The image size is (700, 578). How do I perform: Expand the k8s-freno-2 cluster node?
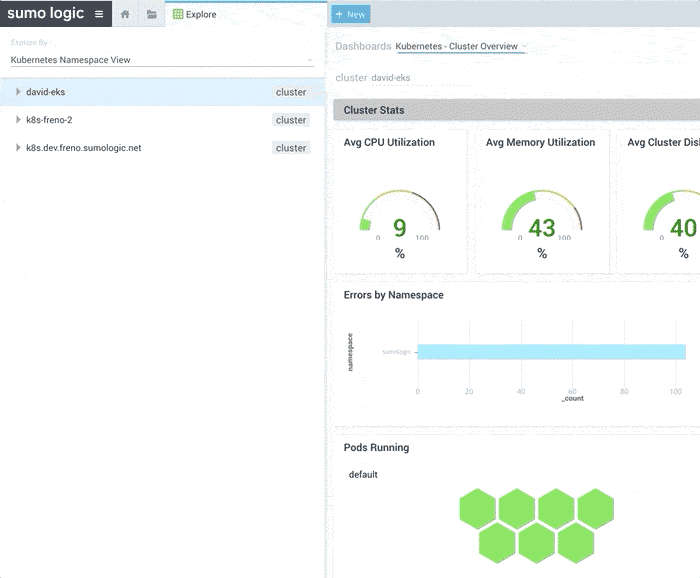click(x=18, y=120)
